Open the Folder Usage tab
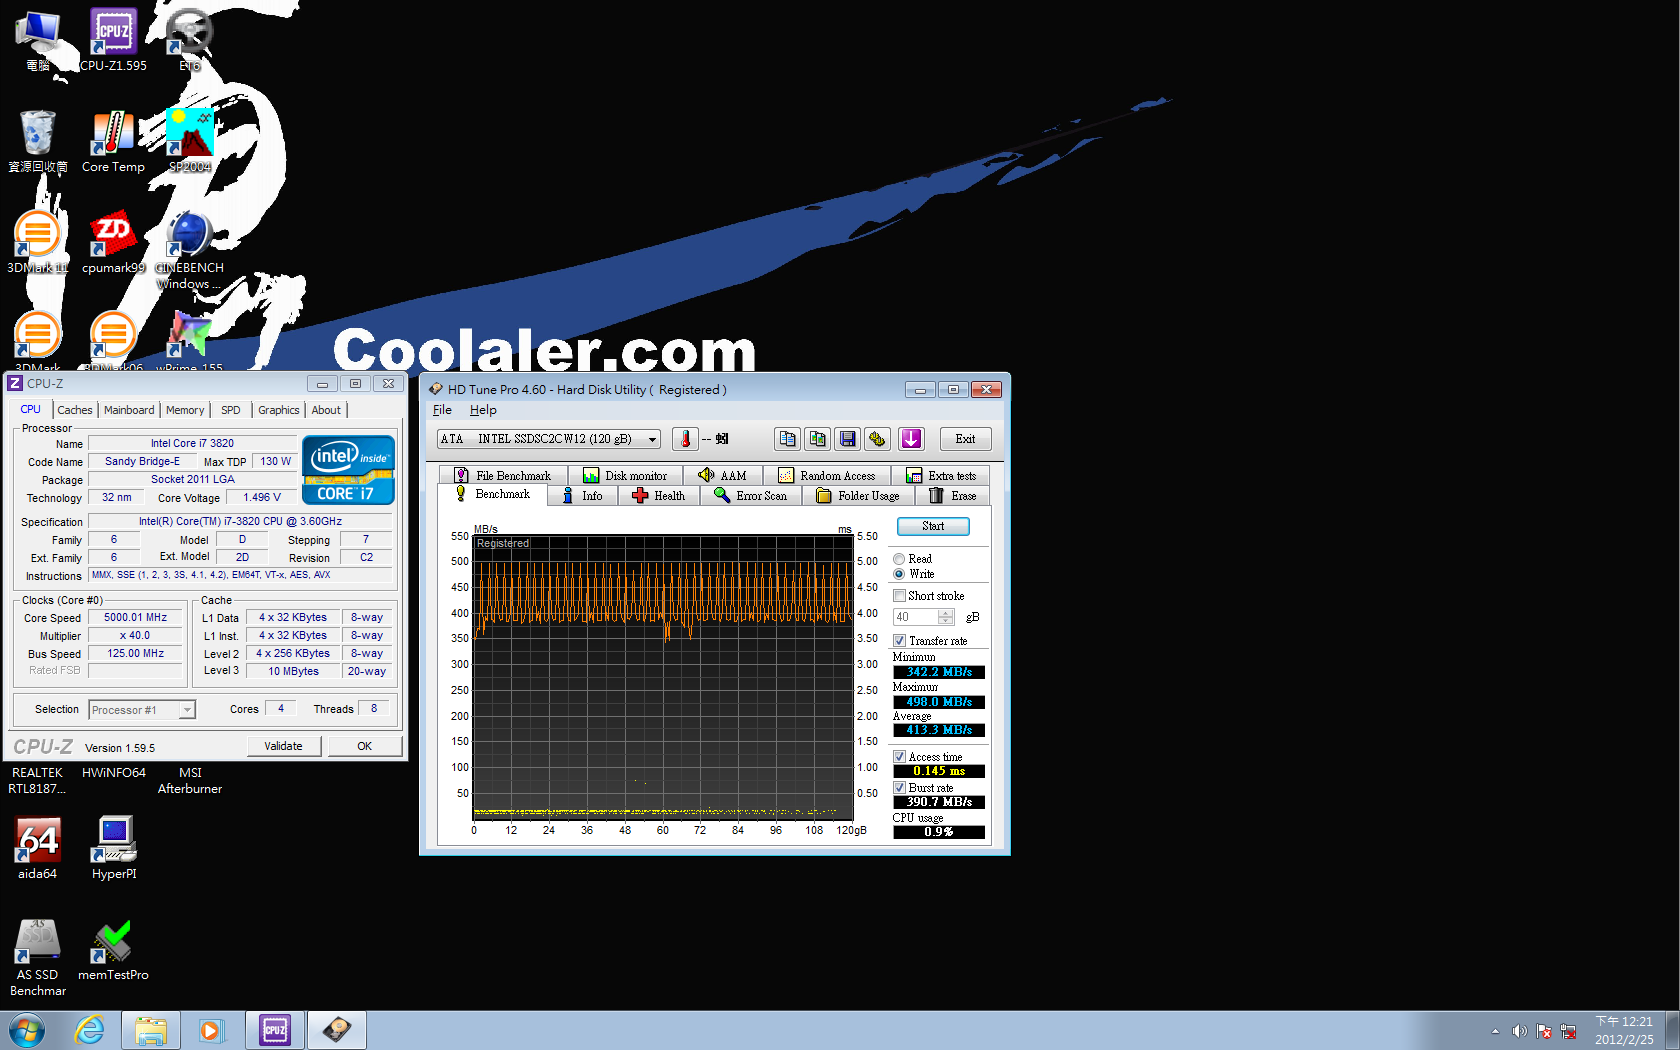The height and width of the screenshot is (1050, 1680). tap(858, 496)
